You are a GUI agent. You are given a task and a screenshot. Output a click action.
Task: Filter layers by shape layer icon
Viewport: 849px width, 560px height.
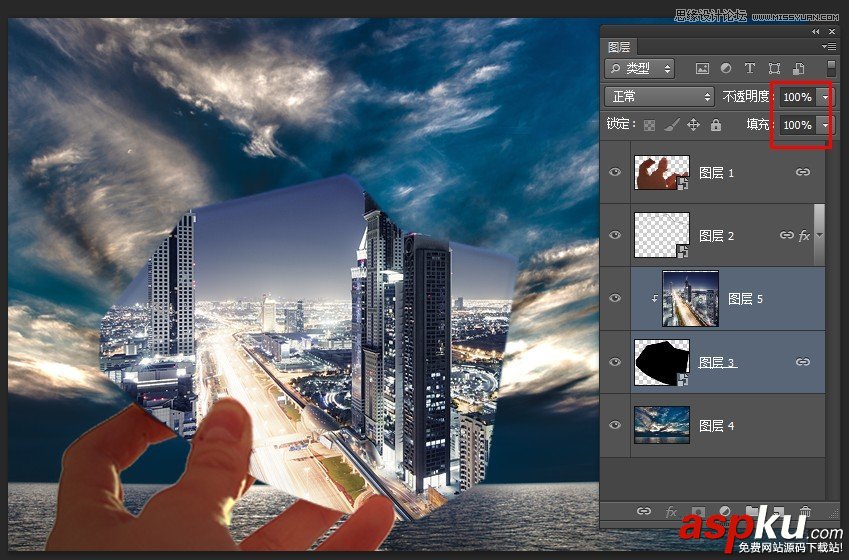(774, 69)
